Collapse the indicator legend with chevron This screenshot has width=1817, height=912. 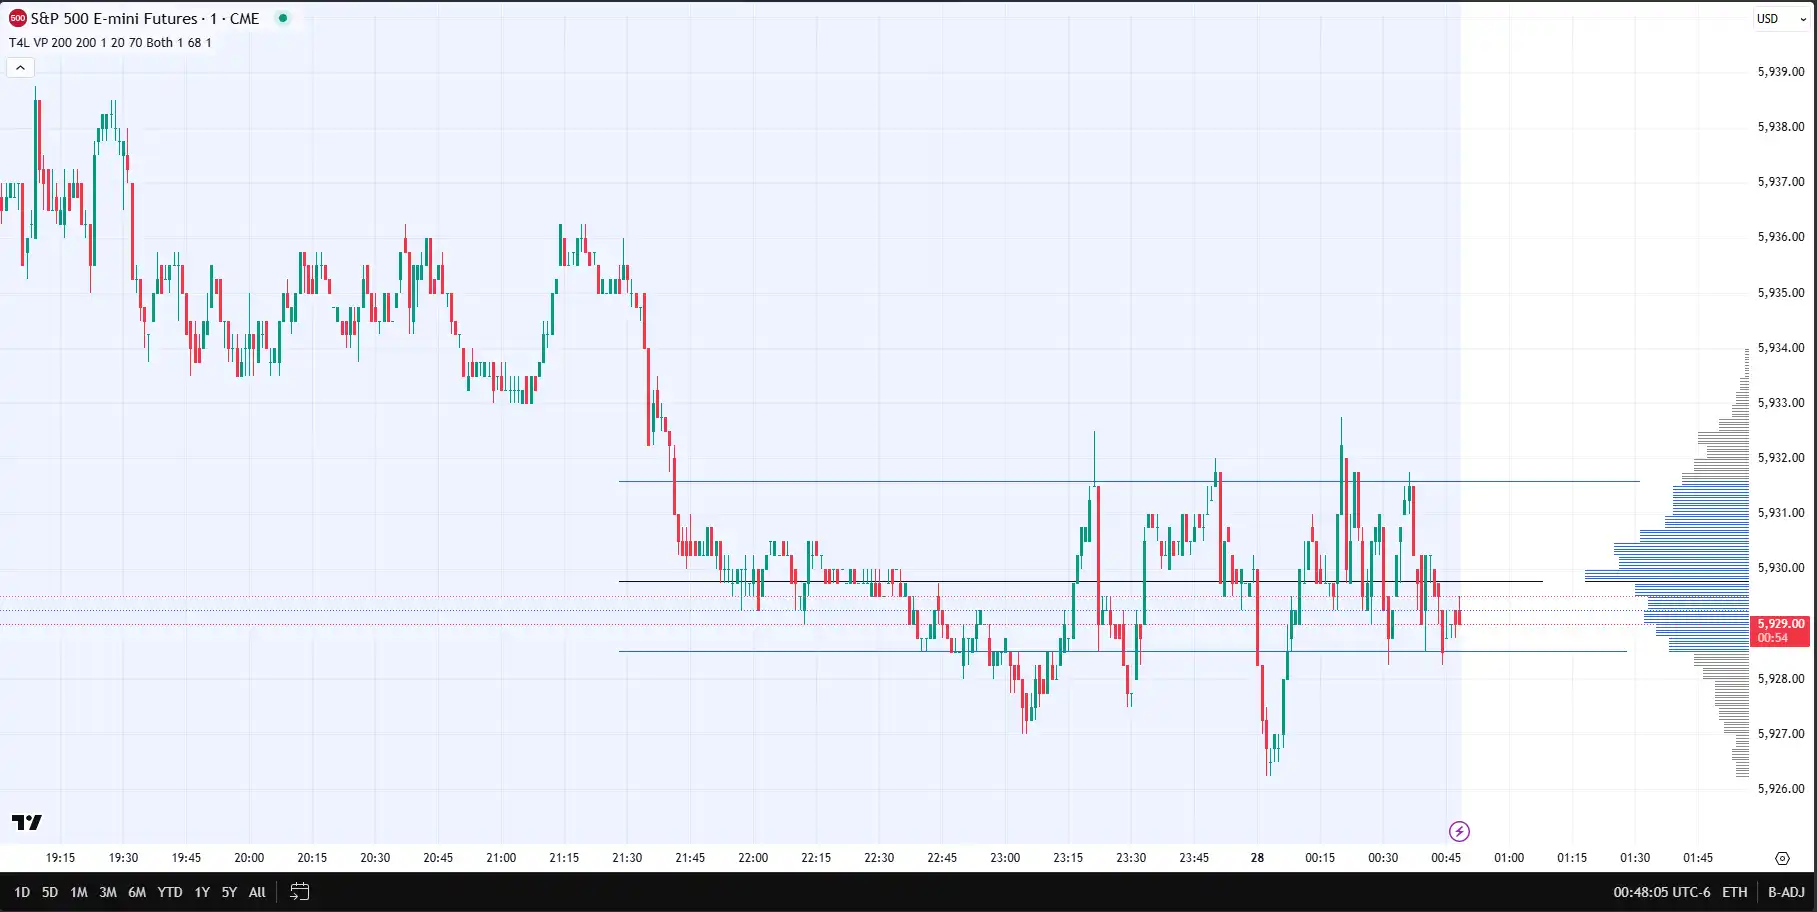pos(20,67)
